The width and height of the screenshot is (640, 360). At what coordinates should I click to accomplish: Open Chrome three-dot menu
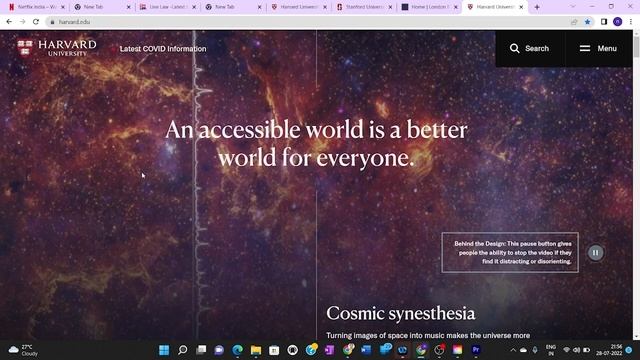coord(631,22)
